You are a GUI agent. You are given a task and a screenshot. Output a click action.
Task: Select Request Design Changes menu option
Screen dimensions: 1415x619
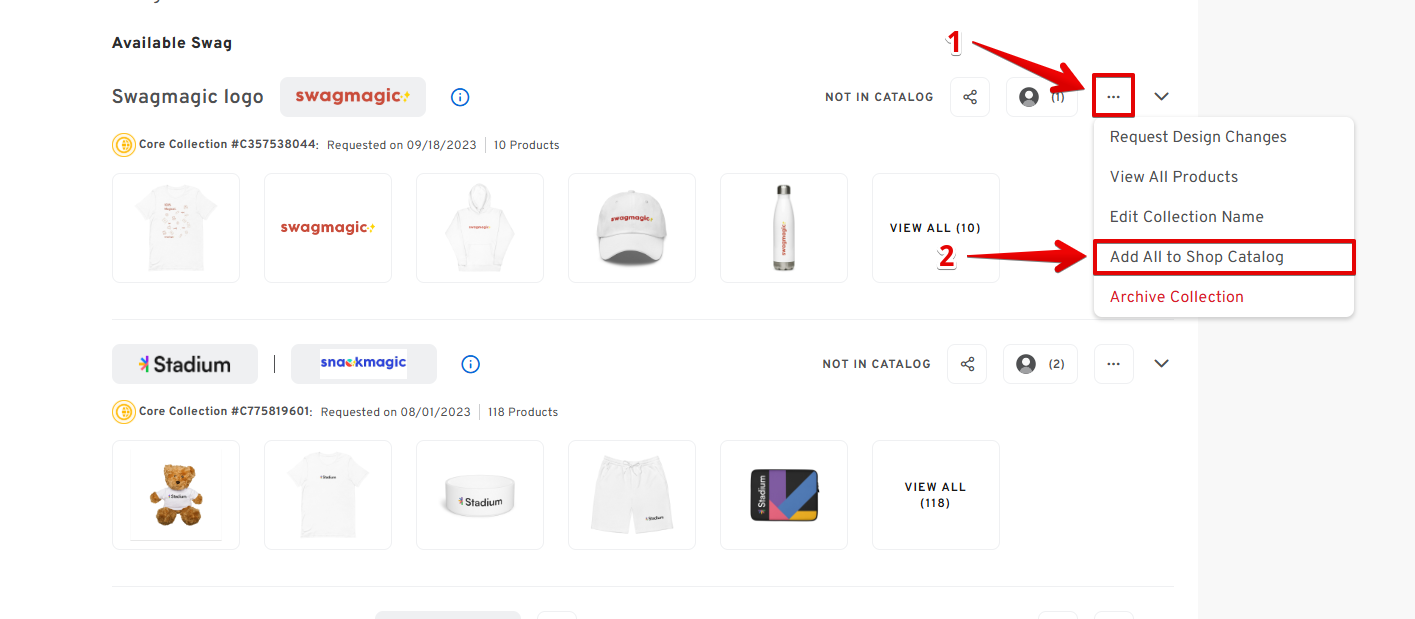click(1198, 137)
